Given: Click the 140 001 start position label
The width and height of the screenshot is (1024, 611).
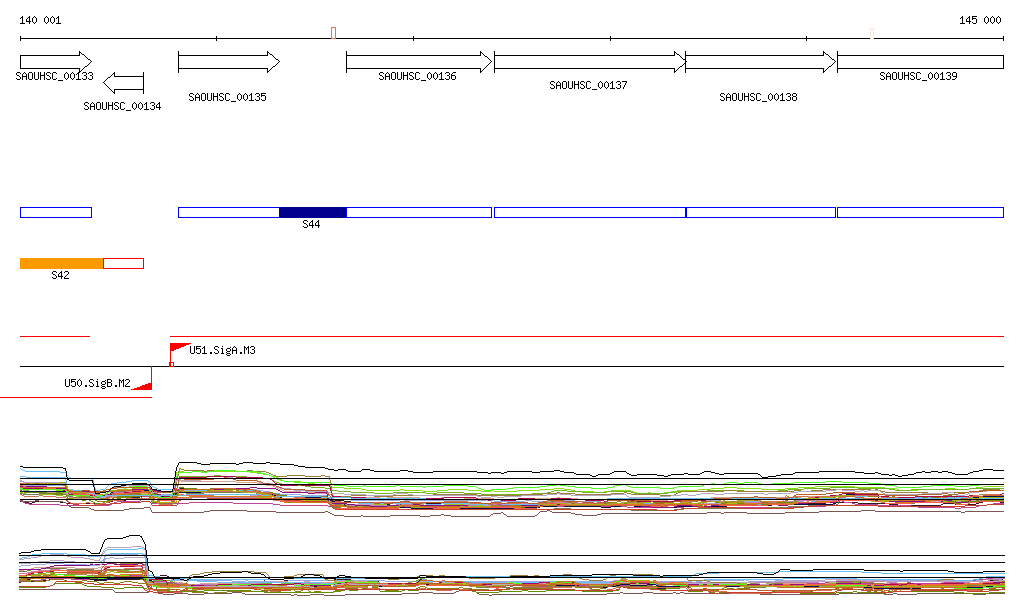Looking at the screenshot, I should pos(41,20).
